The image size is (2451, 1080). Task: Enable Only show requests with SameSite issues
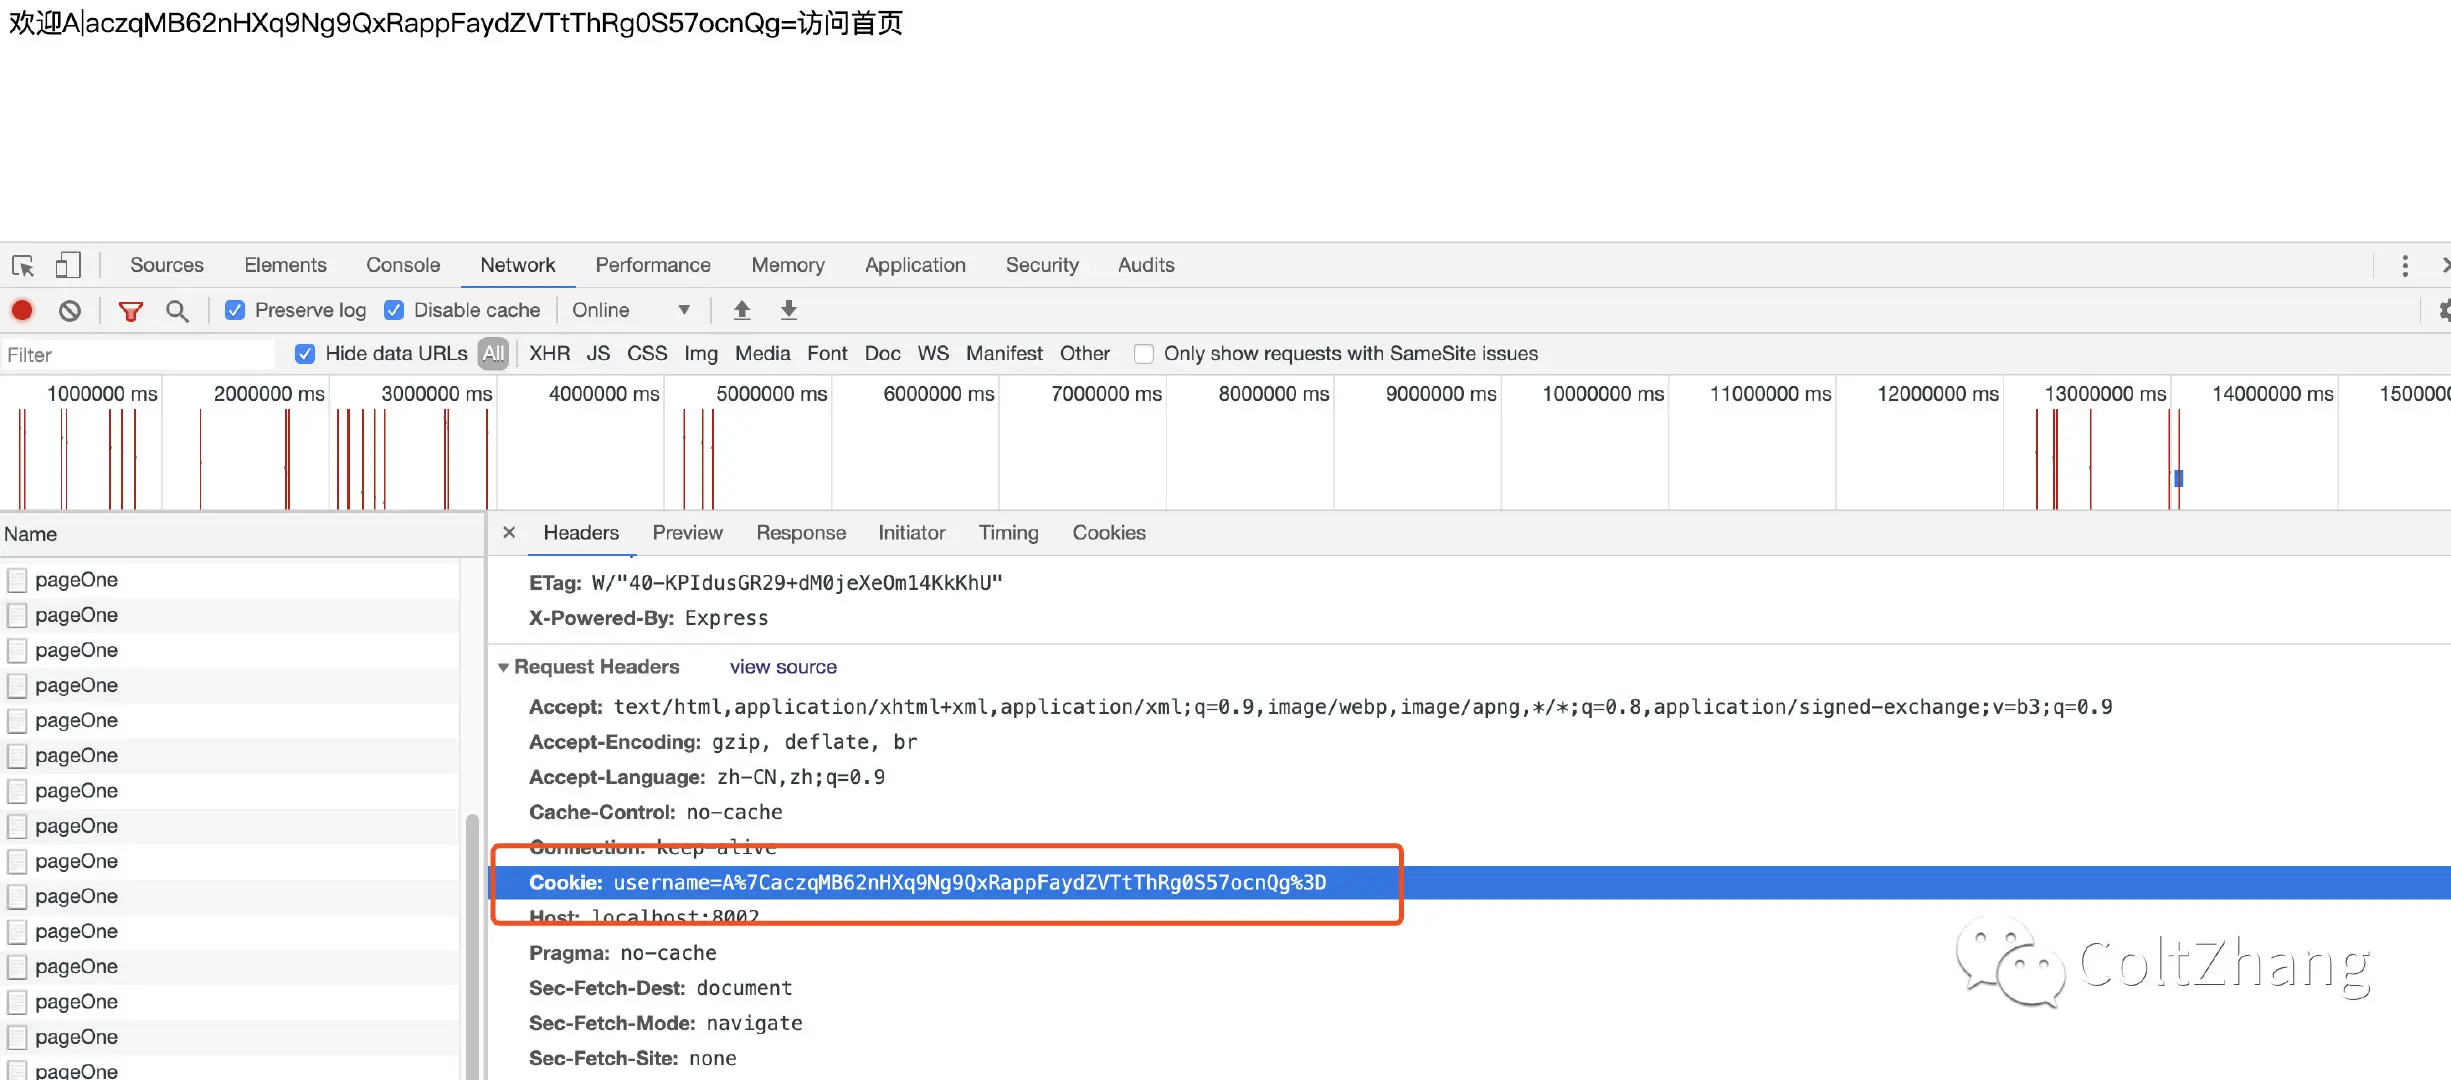click(x=1144, y=354)
